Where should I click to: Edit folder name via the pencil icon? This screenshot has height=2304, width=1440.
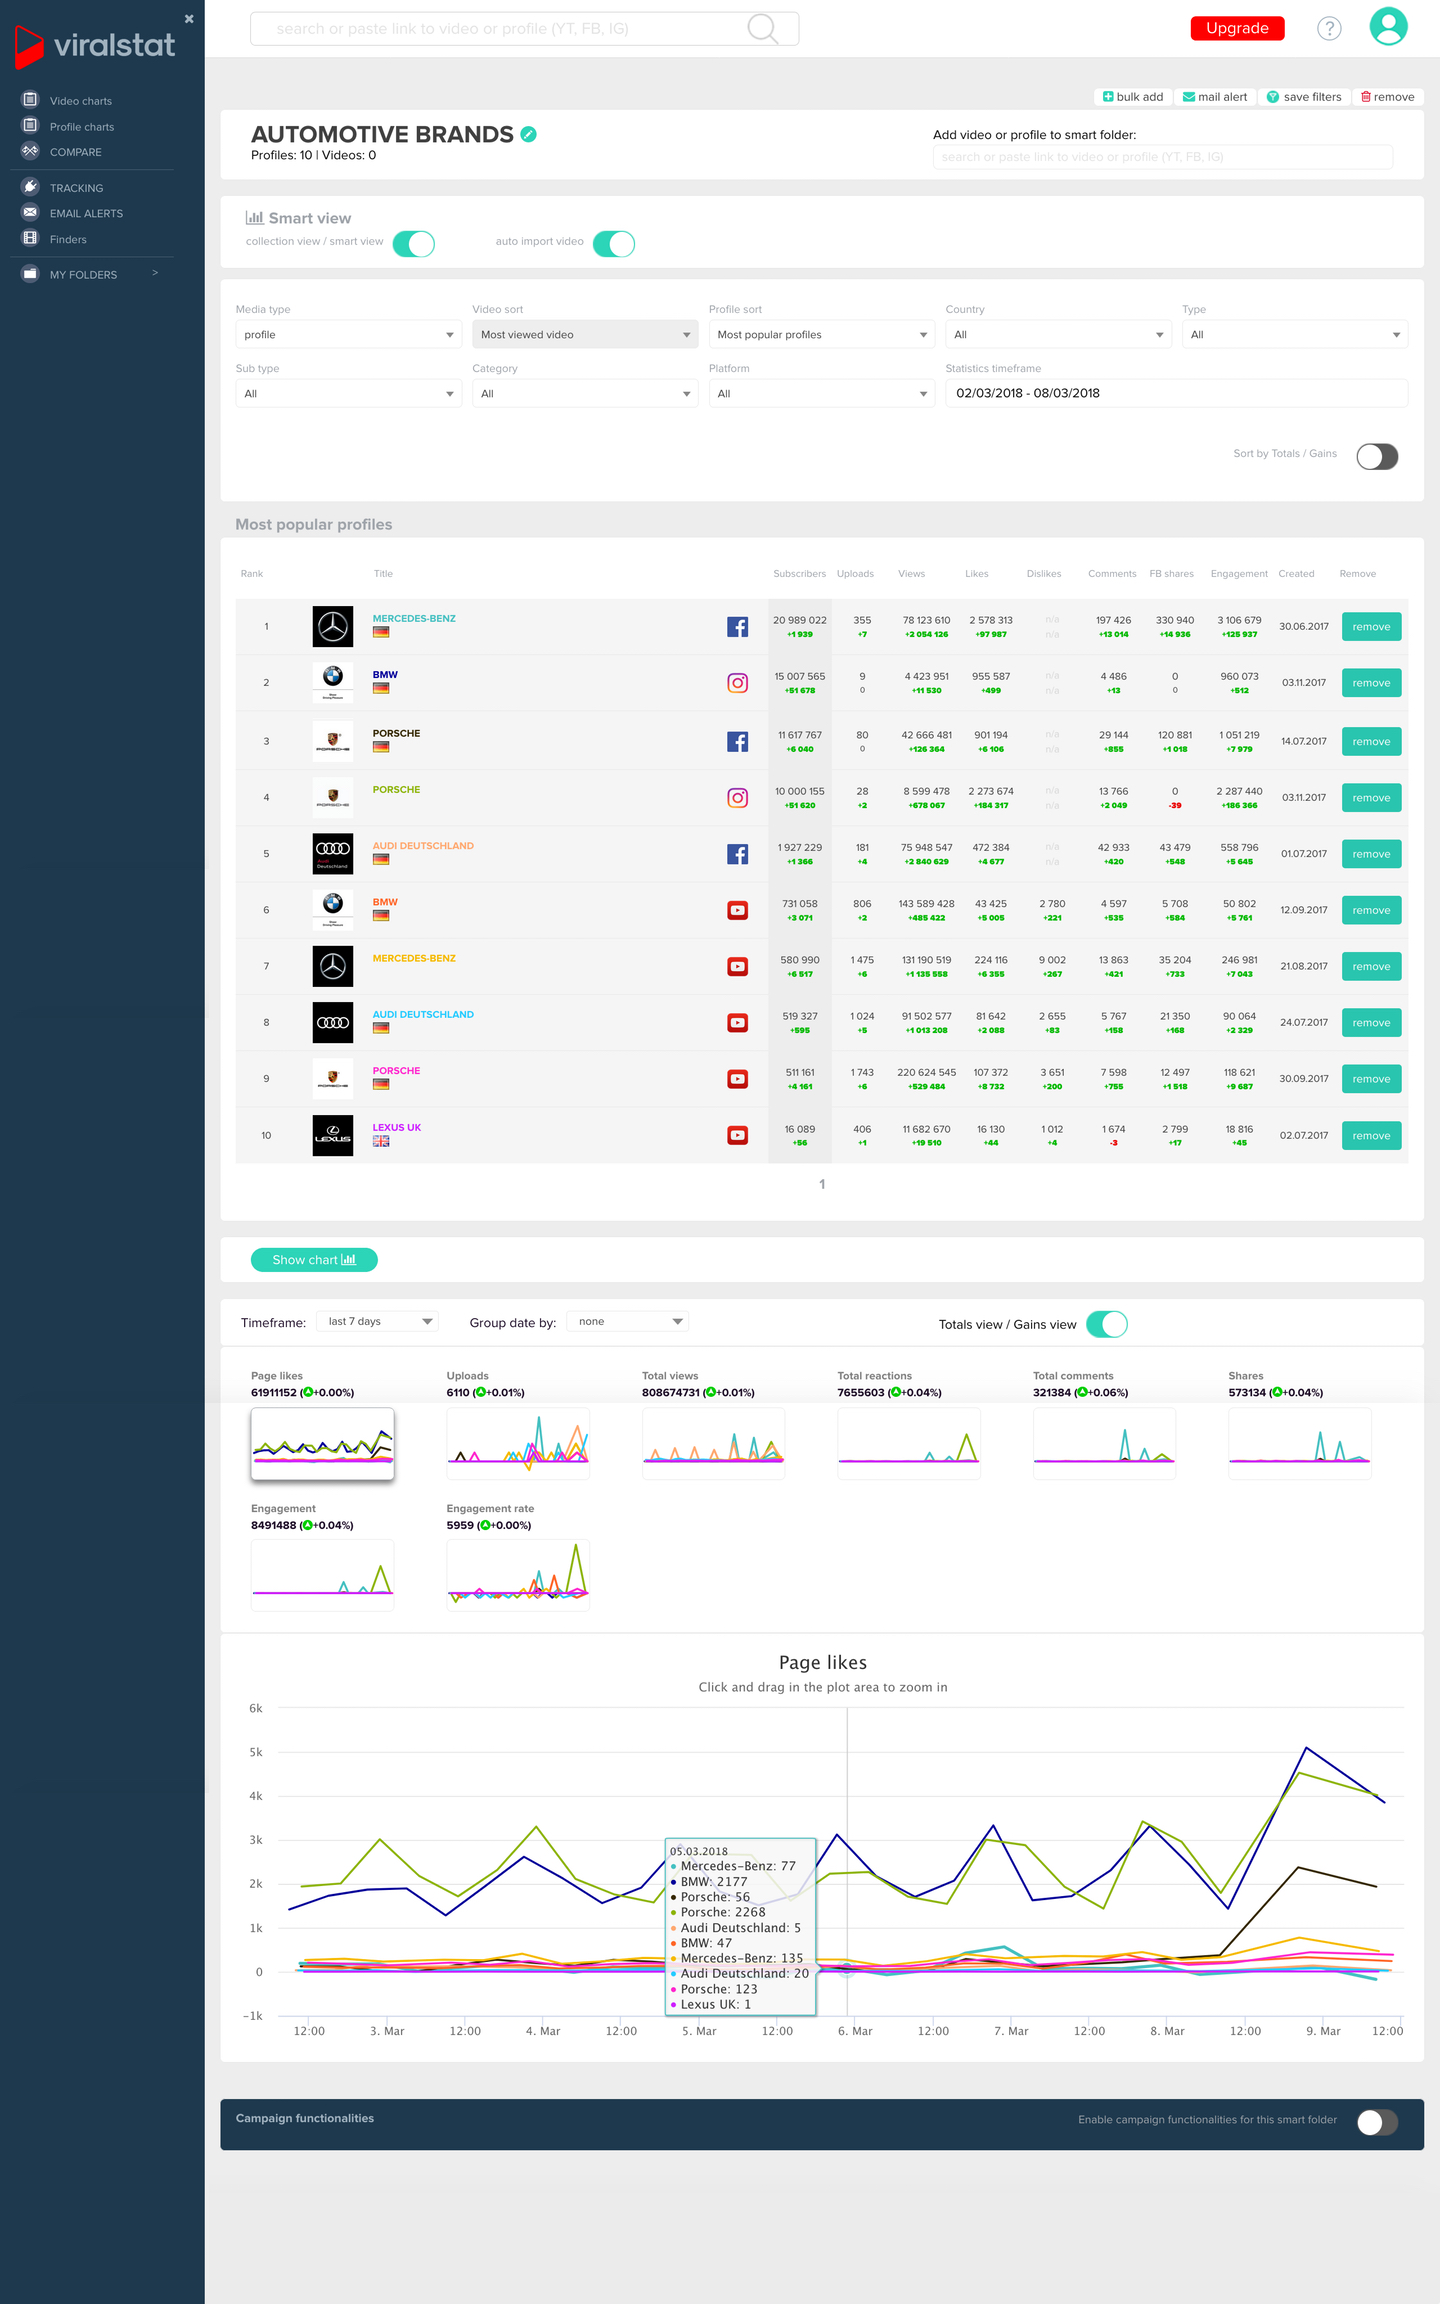coord(529,134)
